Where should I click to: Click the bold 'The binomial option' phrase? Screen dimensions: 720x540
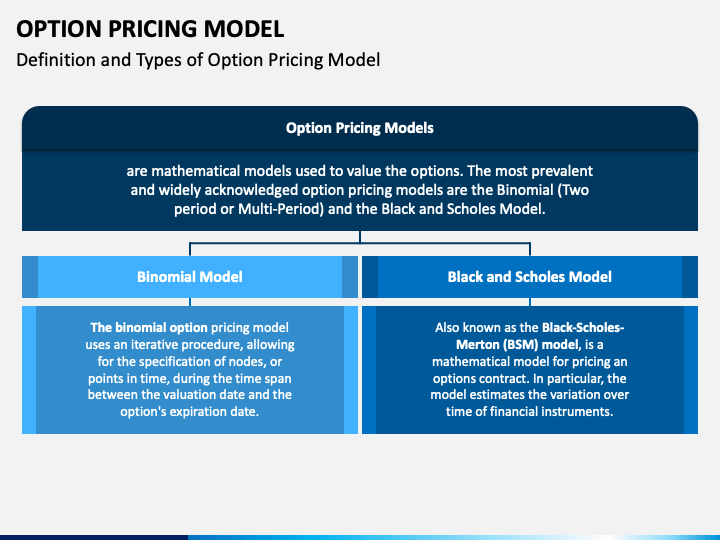[149, 328]
